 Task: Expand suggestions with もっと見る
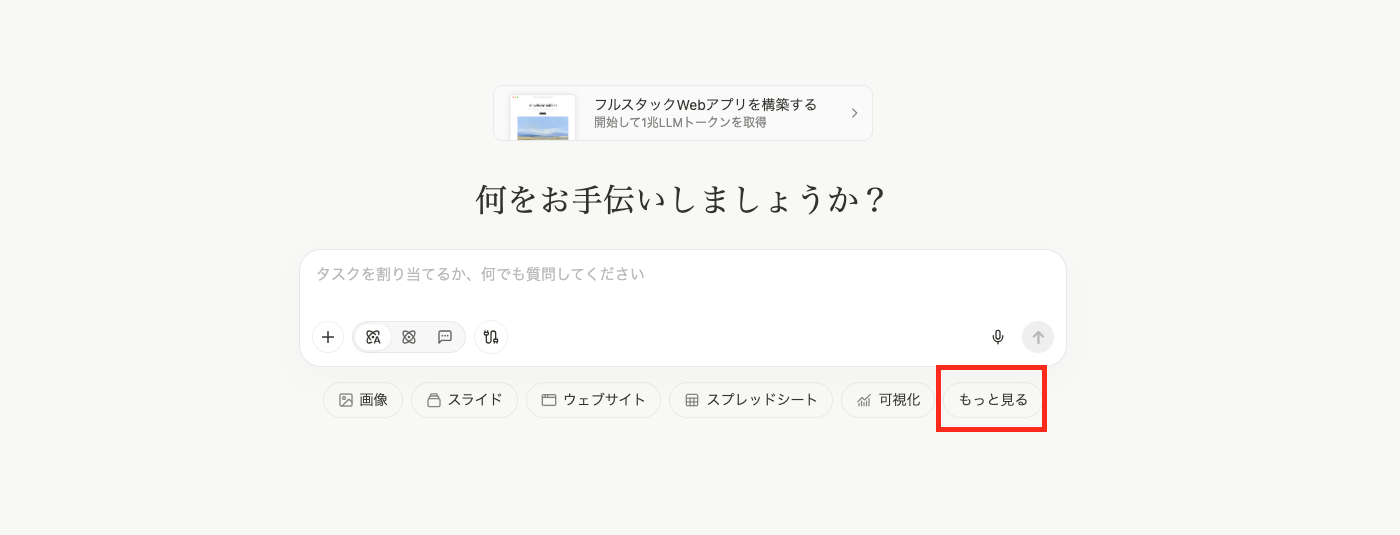[x=993, y=400]
